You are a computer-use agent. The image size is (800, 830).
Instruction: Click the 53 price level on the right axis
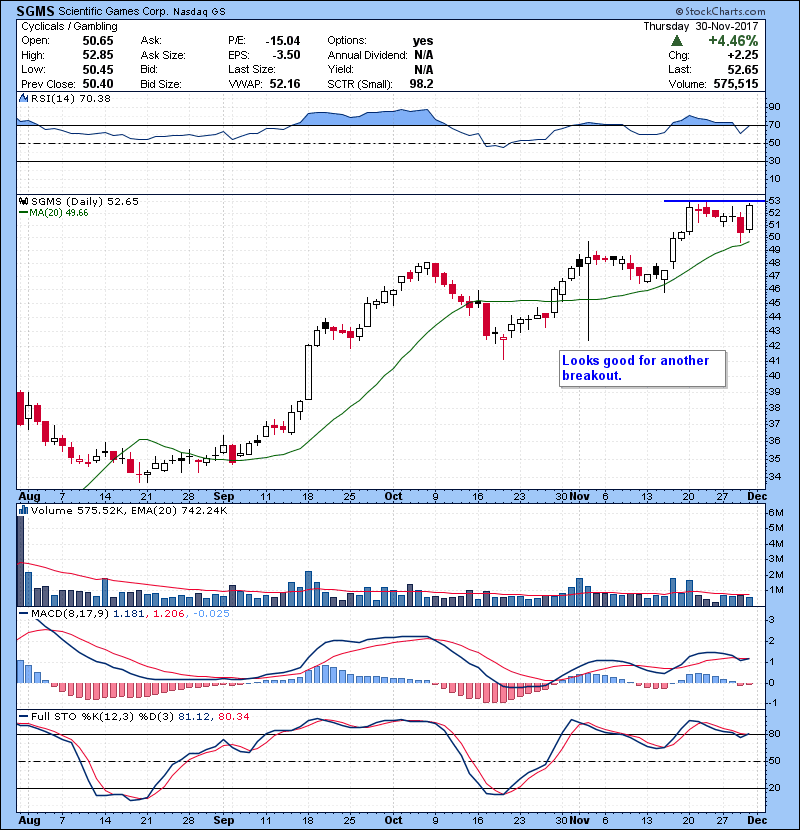[x=774, y=201]
